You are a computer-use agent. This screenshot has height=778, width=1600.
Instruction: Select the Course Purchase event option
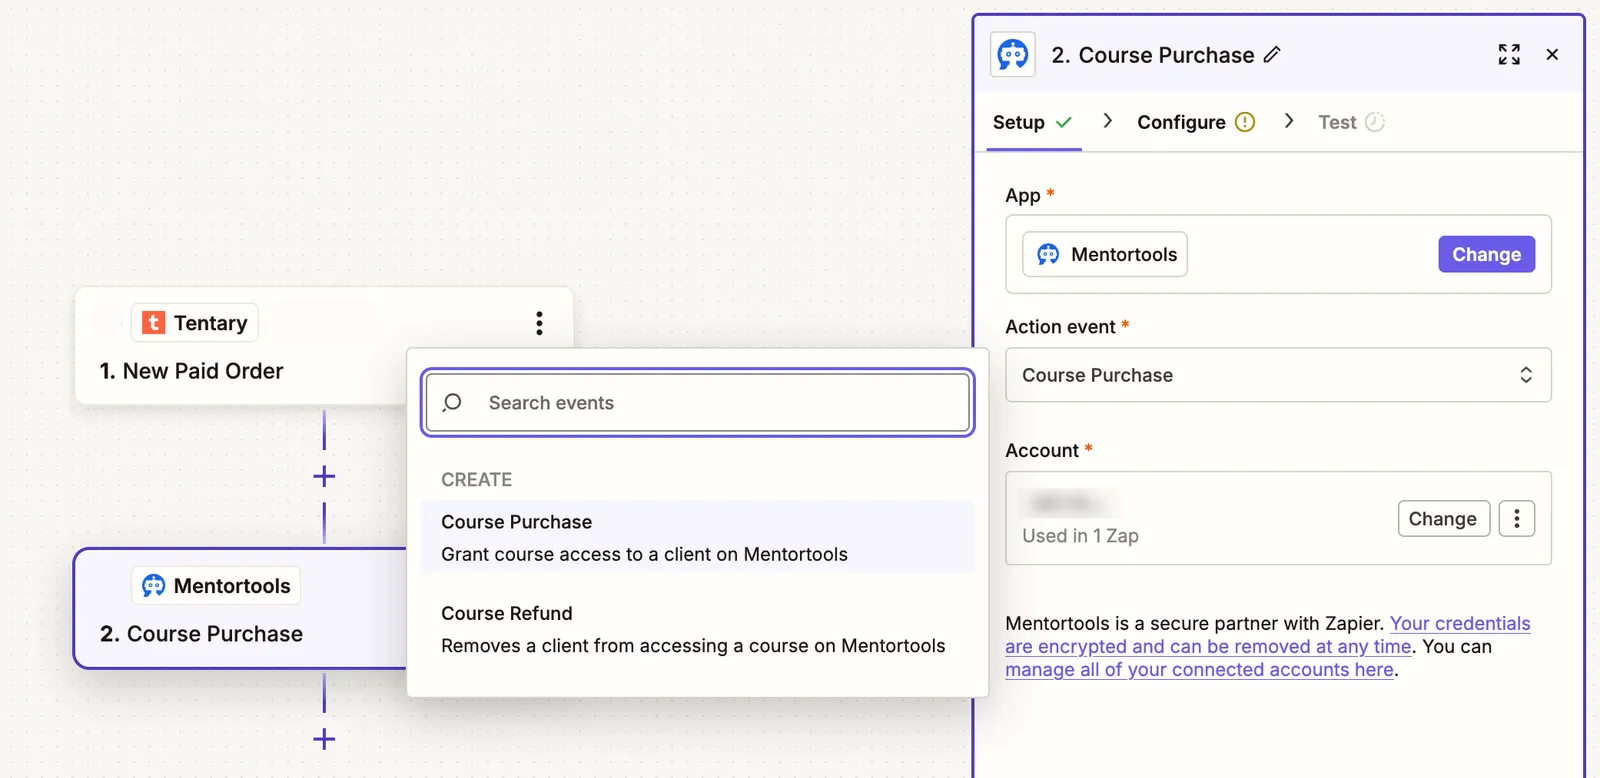pyautogui.click(x=698, y=537)
